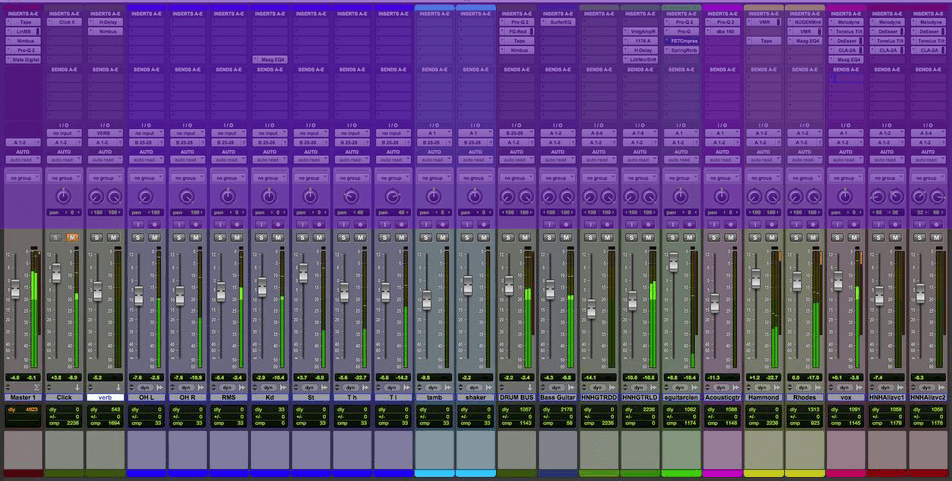Image resolution: width=952 pixels, height=481 pixels.
Task: Open the group selector on Hammond track
Action: (x=763, y=178)
